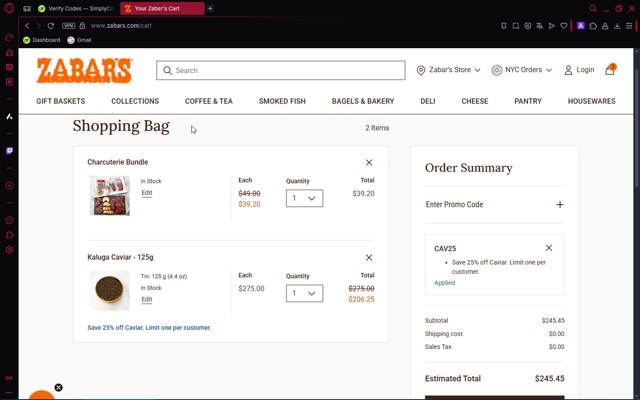Expand the Zabar's Store location dropdown
The width and height of the screenshot is (640, 400).
[x=448, y=70]
